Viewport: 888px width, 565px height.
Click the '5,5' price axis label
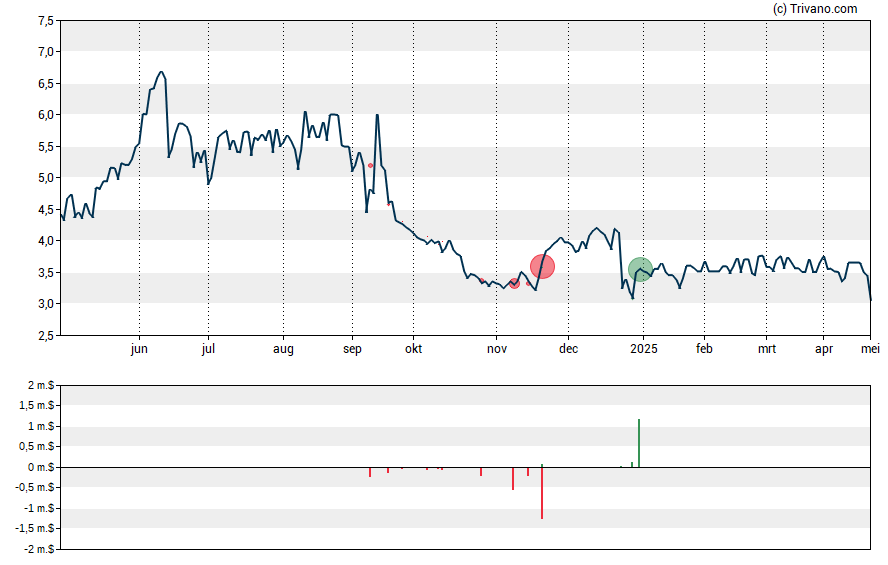[46, 147]
